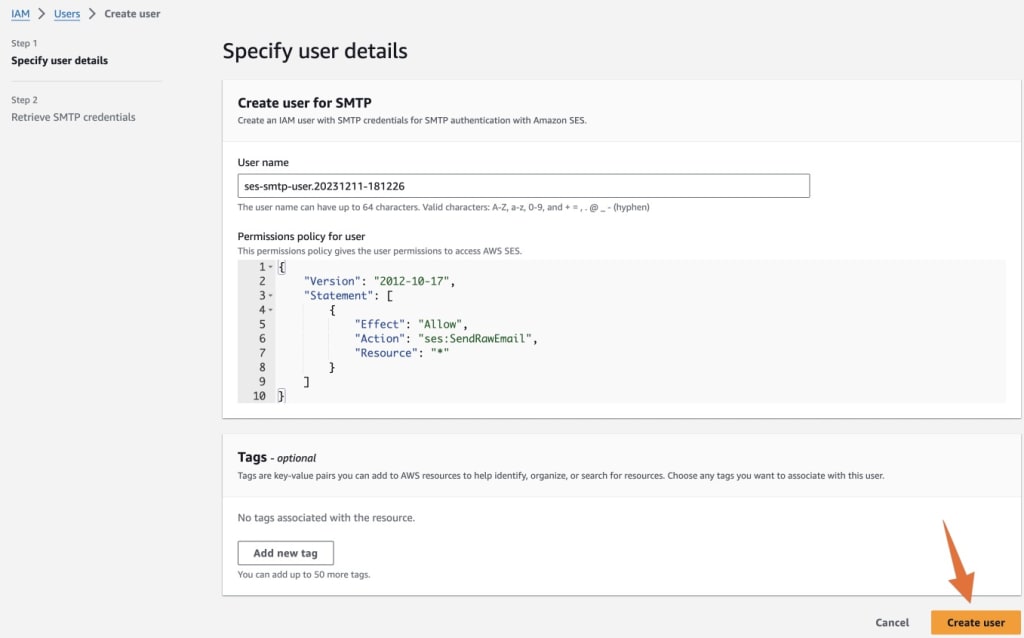Cancel the user creation

891,622
